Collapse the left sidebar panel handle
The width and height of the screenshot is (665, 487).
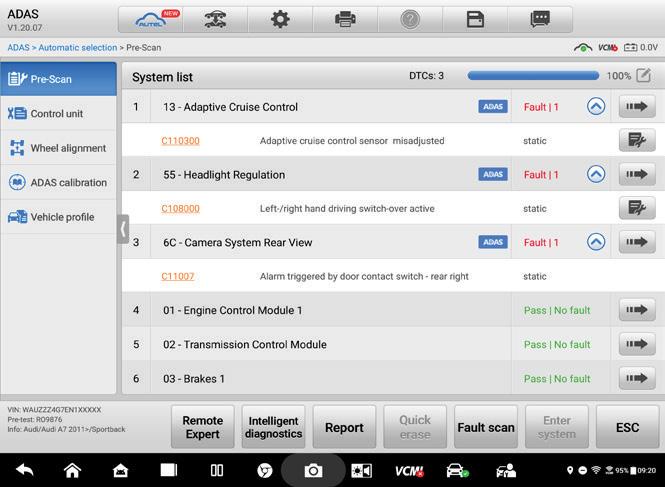coord(123,229)
